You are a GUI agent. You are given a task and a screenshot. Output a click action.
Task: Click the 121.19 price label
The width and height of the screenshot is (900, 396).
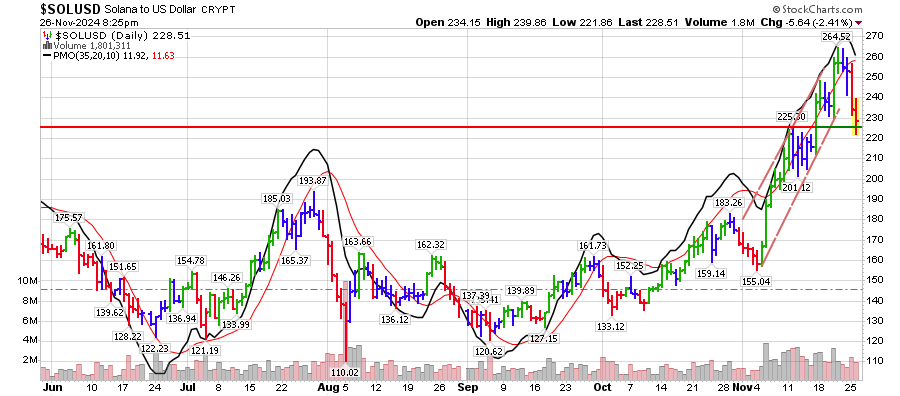coord(205,351)
